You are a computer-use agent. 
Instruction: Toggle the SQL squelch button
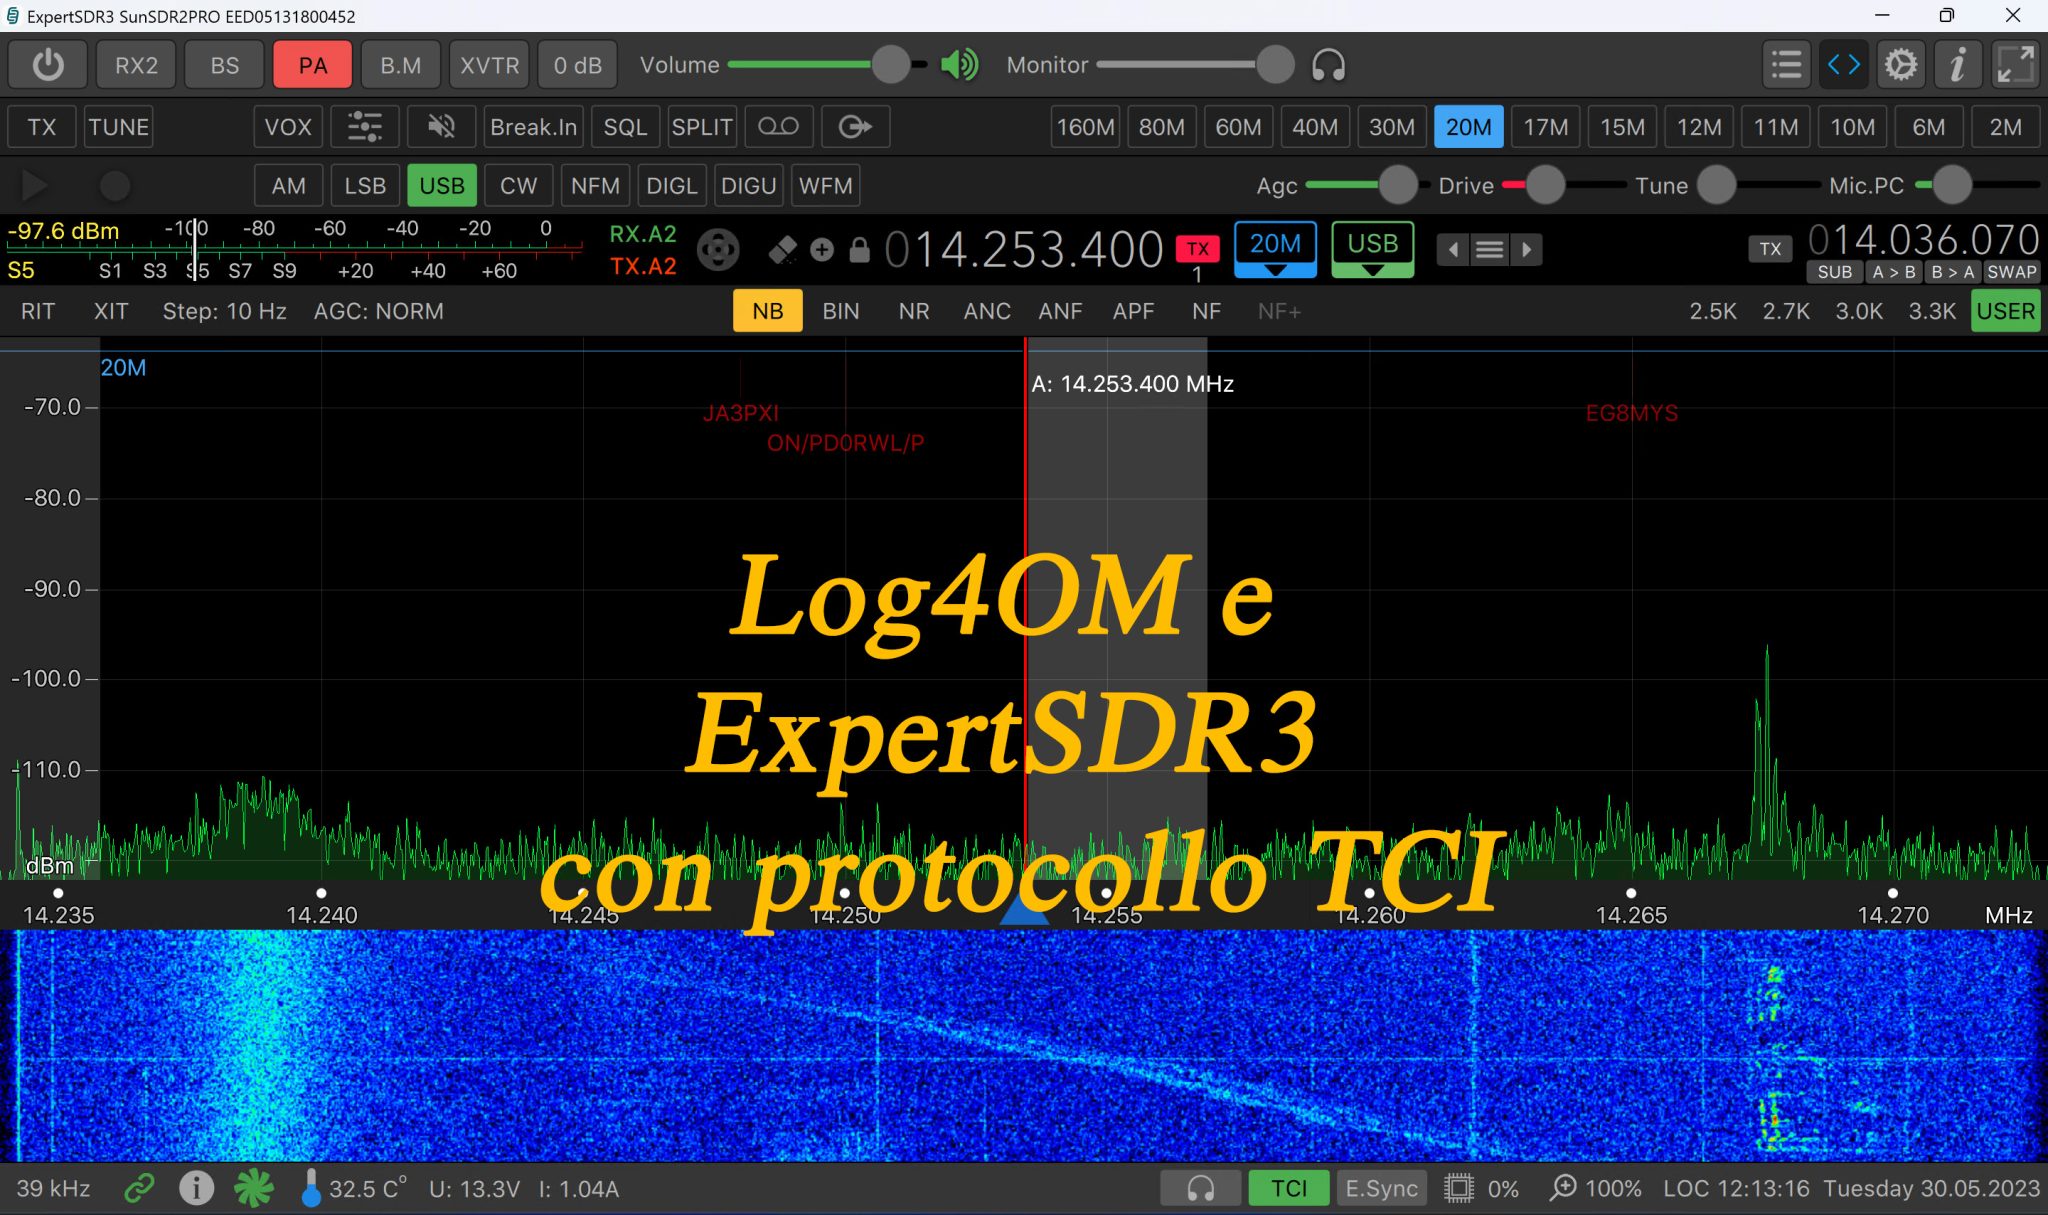[625, 127]
